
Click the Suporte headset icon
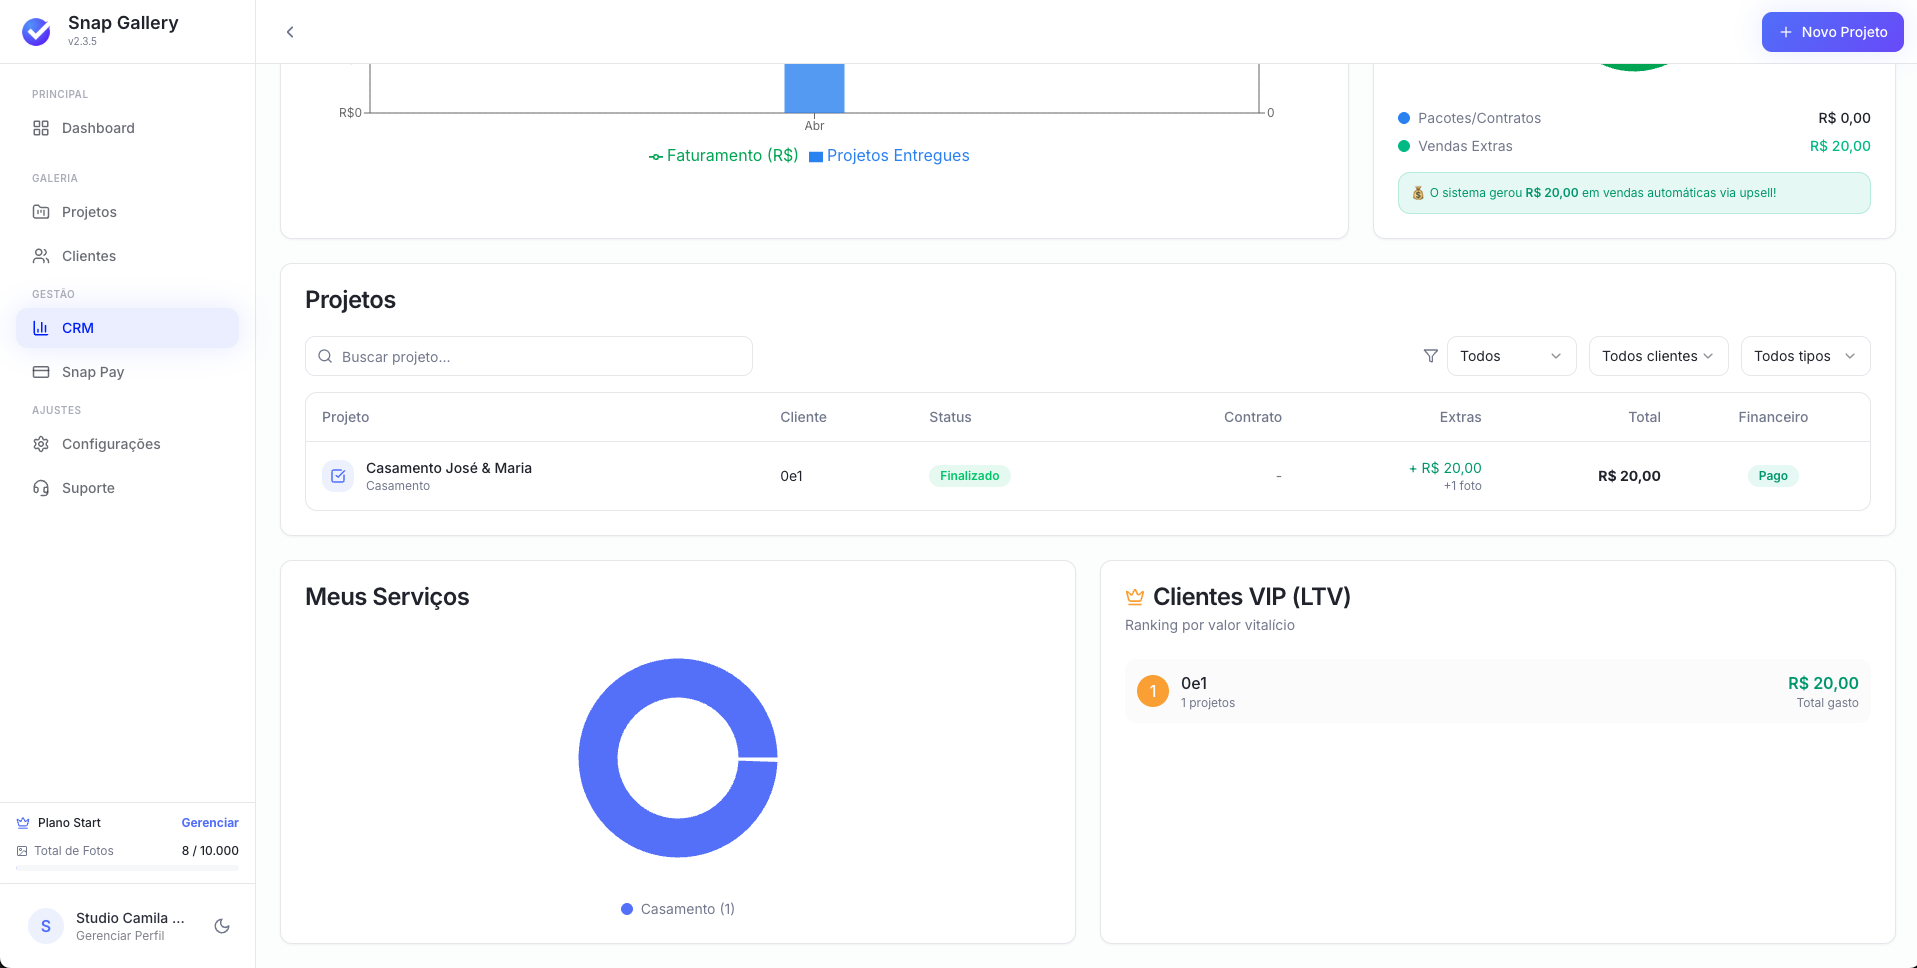pos(41,488)
